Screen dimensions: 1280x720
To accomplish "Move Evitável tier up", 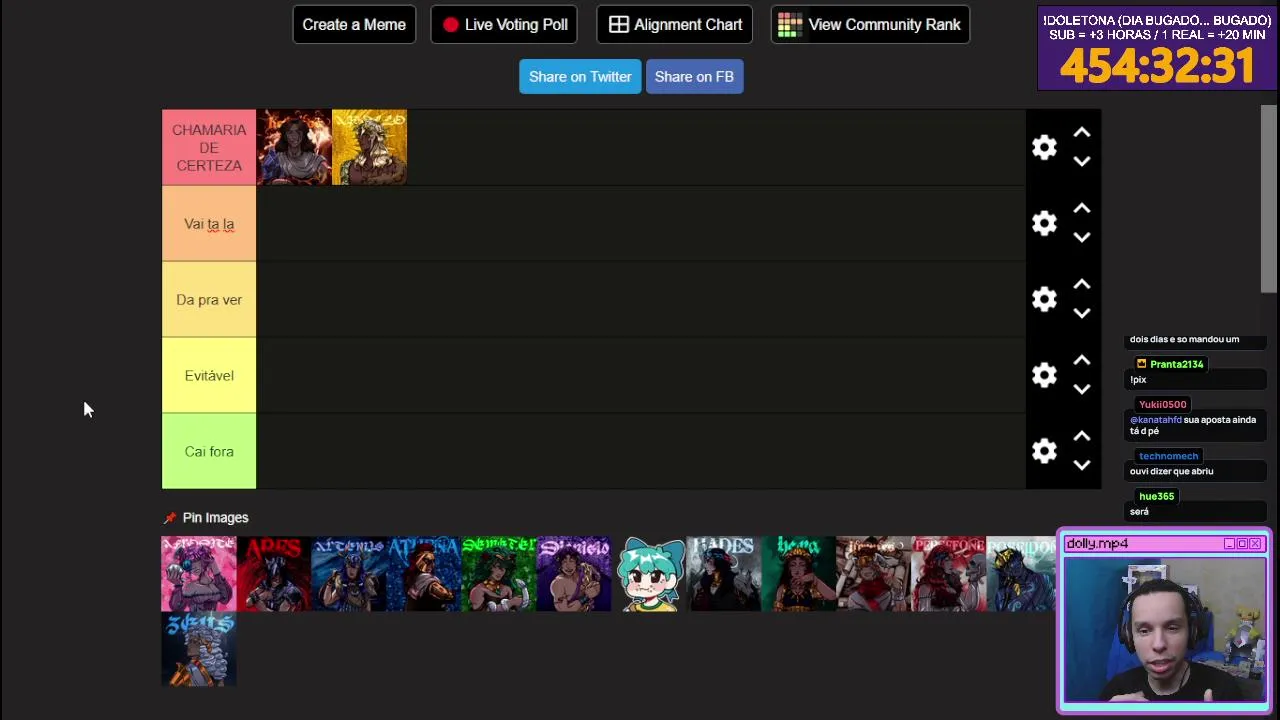I will pyautogui.click(x=1081, y=360).
